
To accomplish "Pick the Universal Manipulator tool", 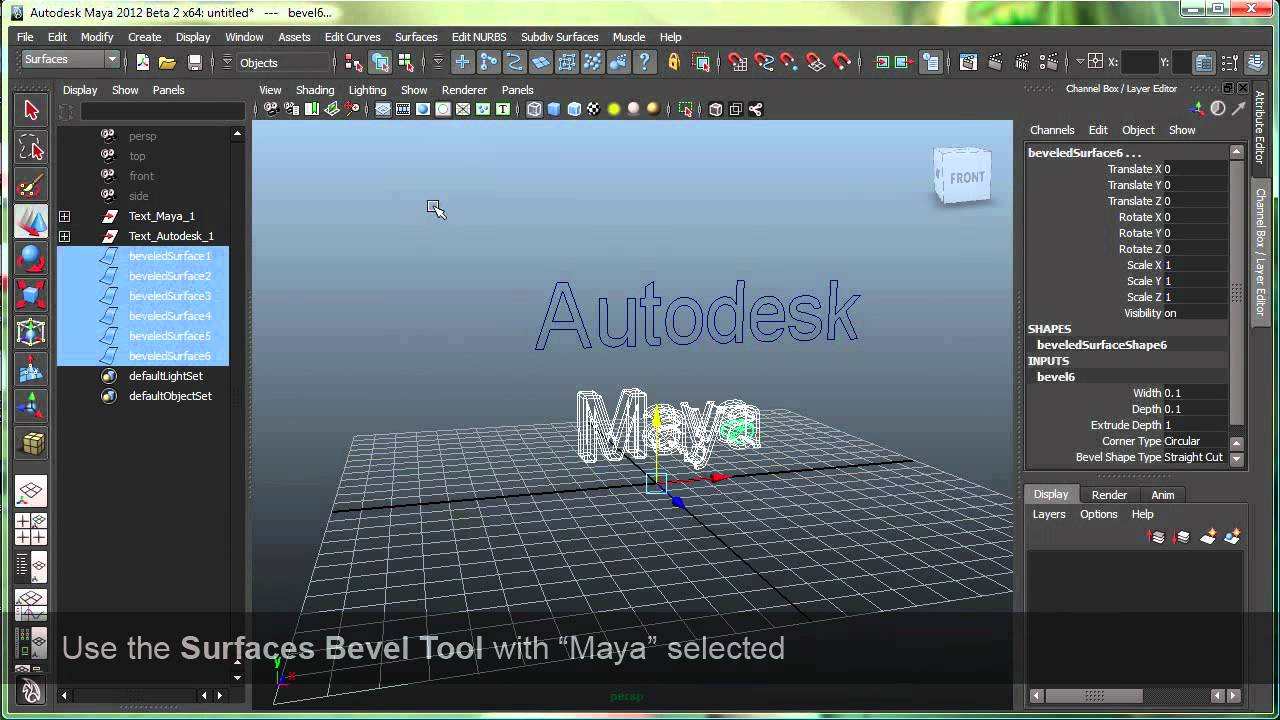I will (x=31, y=332).
